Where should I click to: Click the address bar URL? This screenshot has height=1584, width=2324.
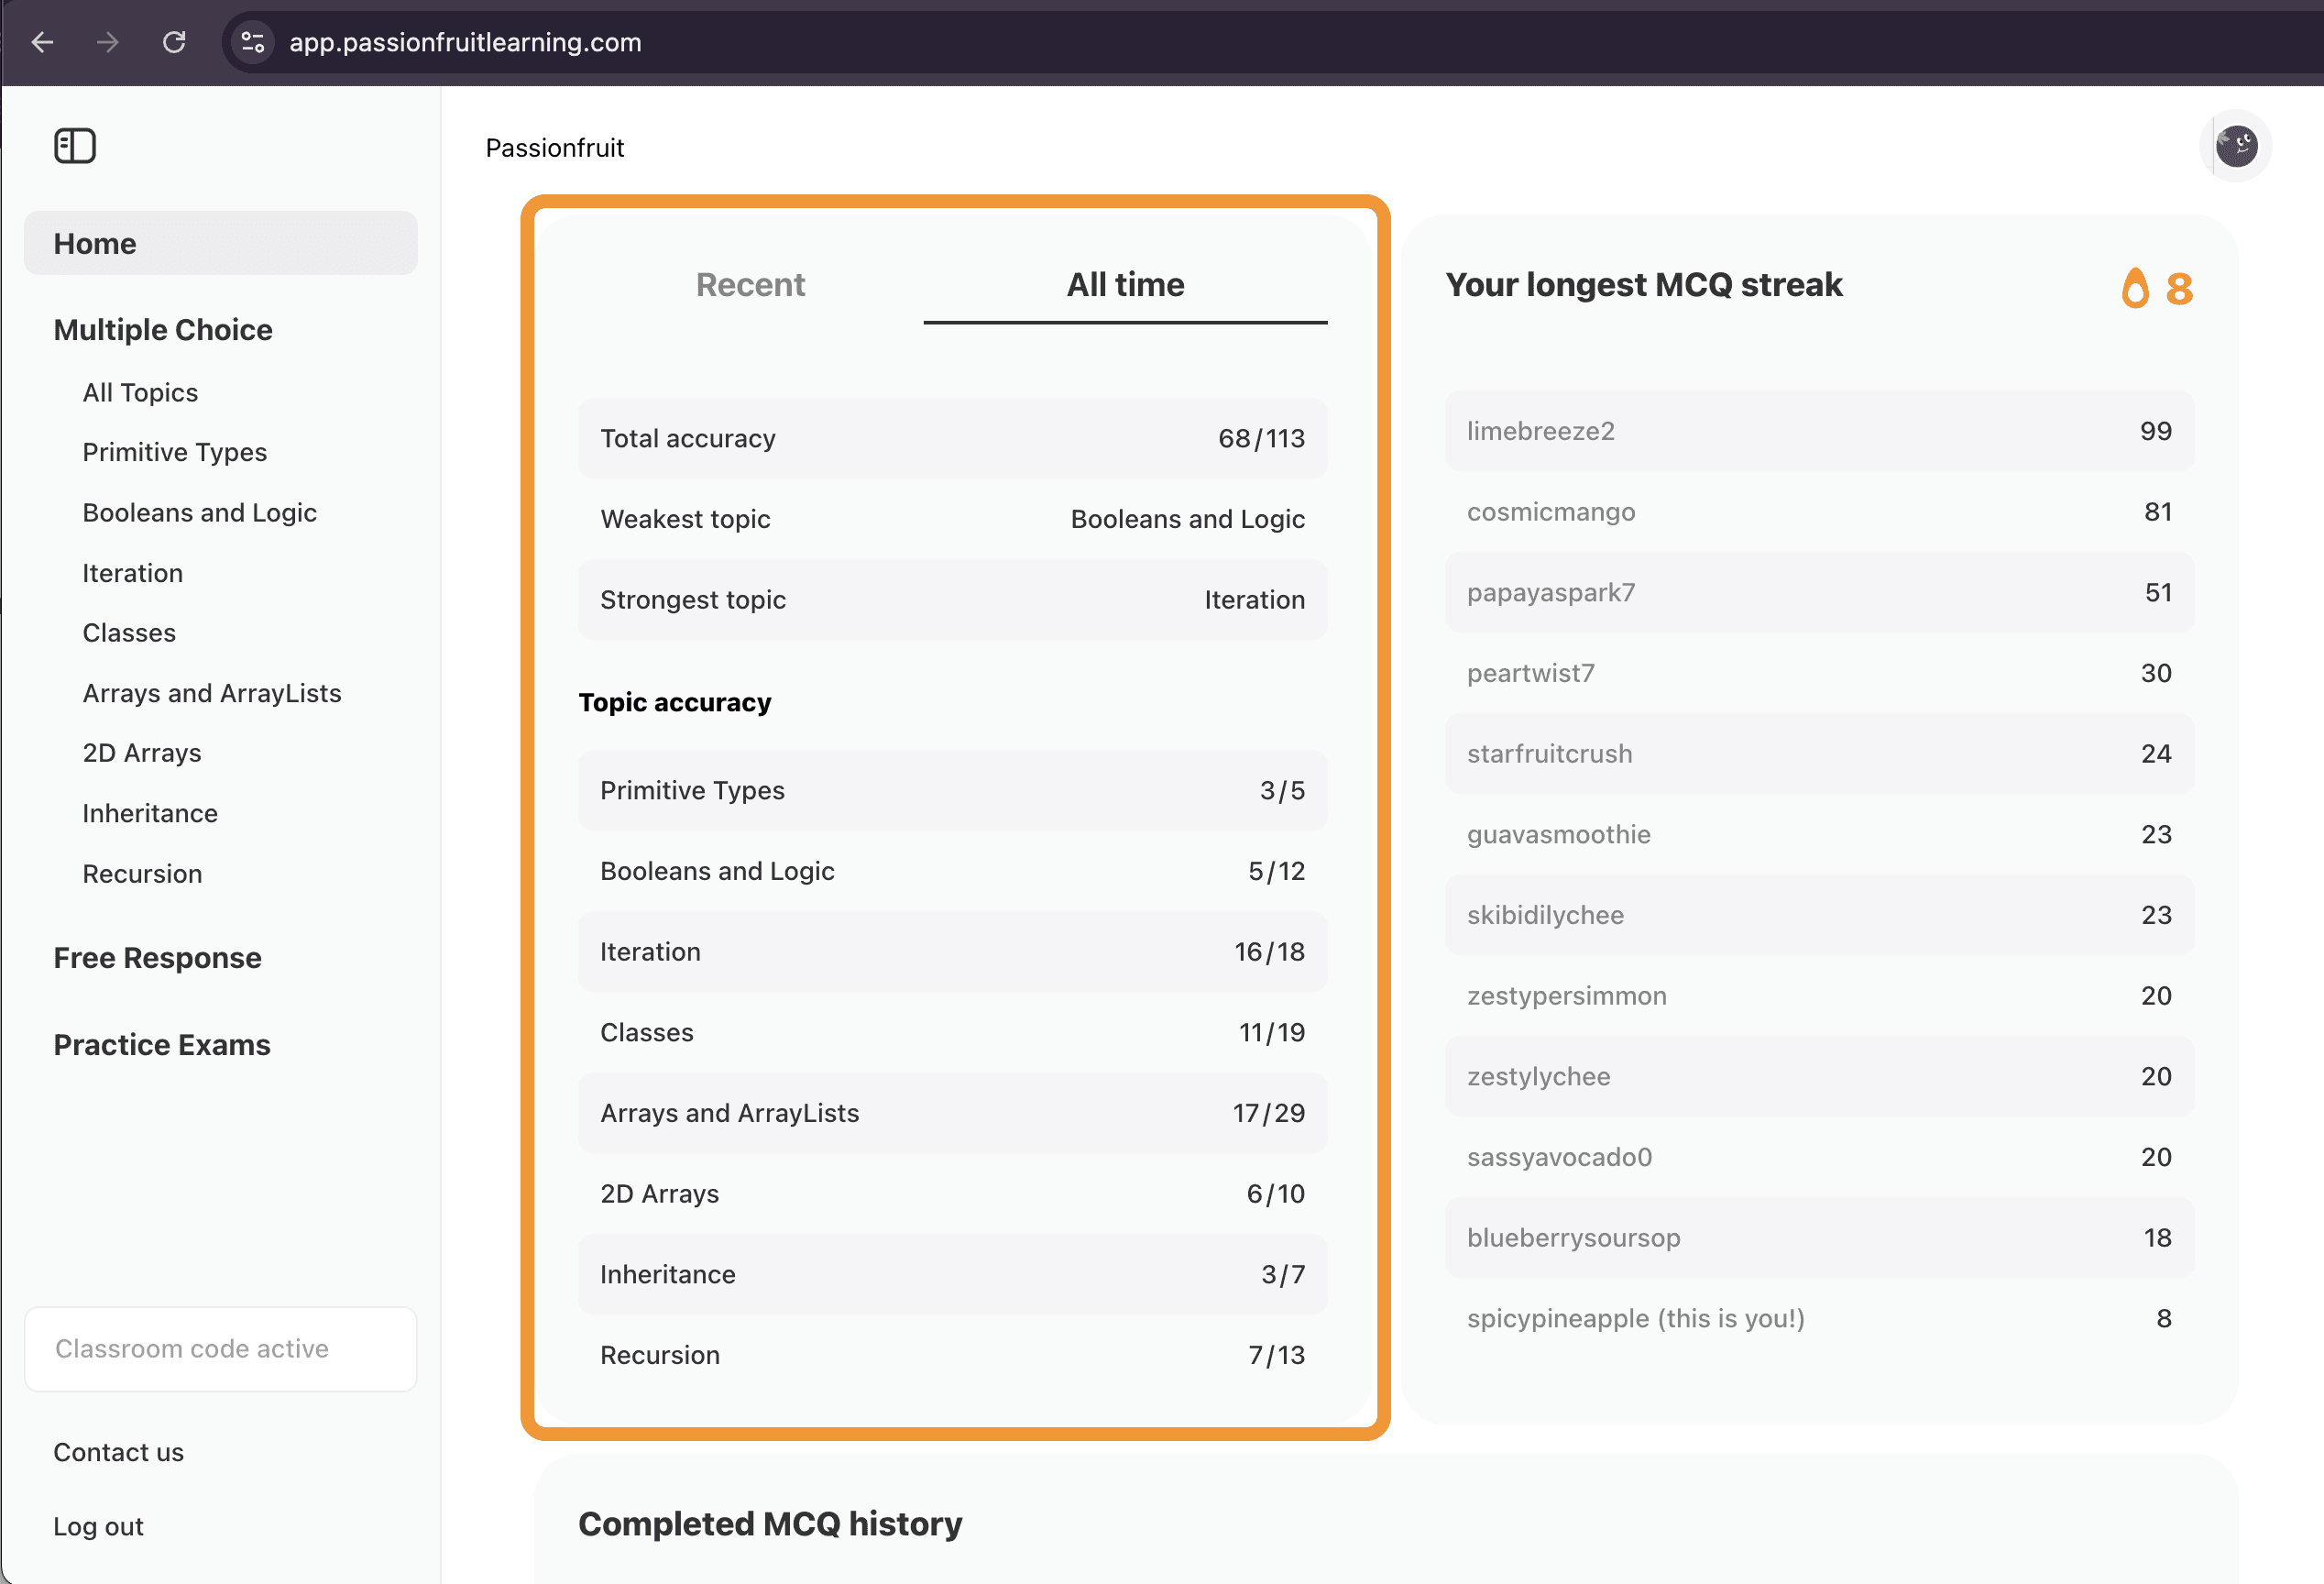(x=465, y=42)
